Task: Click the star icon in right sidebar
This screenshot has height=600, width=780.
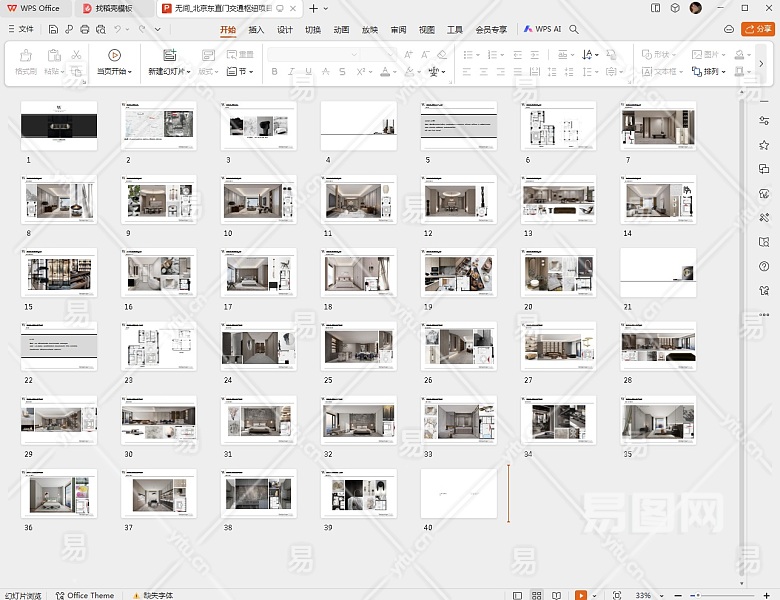Action: point(764,145)
